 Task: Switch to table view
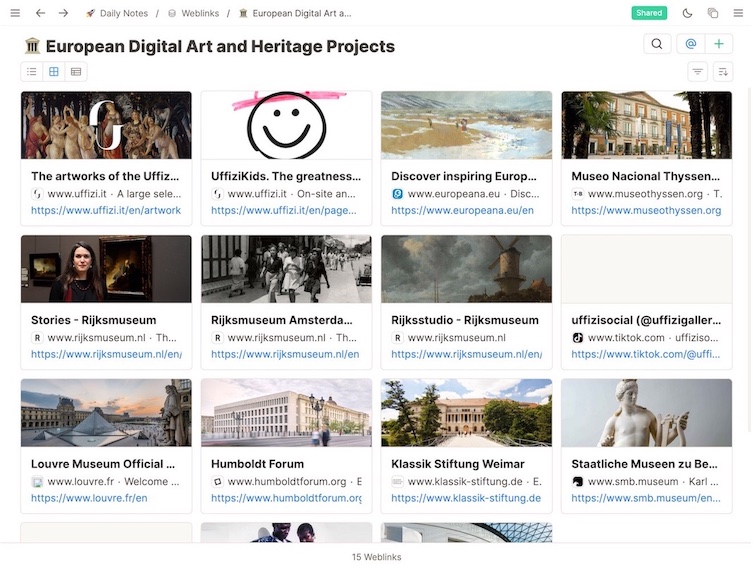tap(76, 72)
